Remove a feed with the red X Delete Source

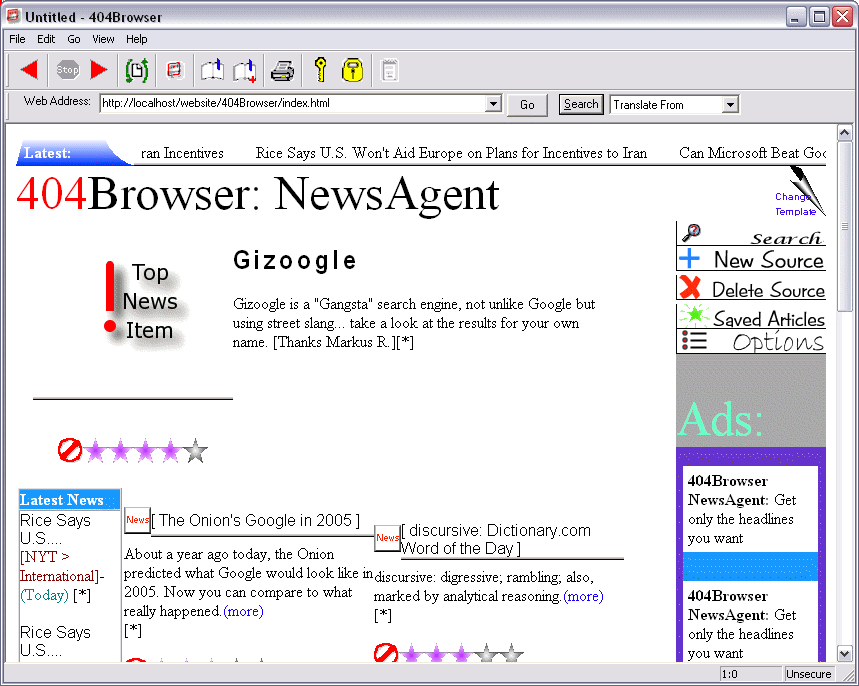tap(751, 288)
